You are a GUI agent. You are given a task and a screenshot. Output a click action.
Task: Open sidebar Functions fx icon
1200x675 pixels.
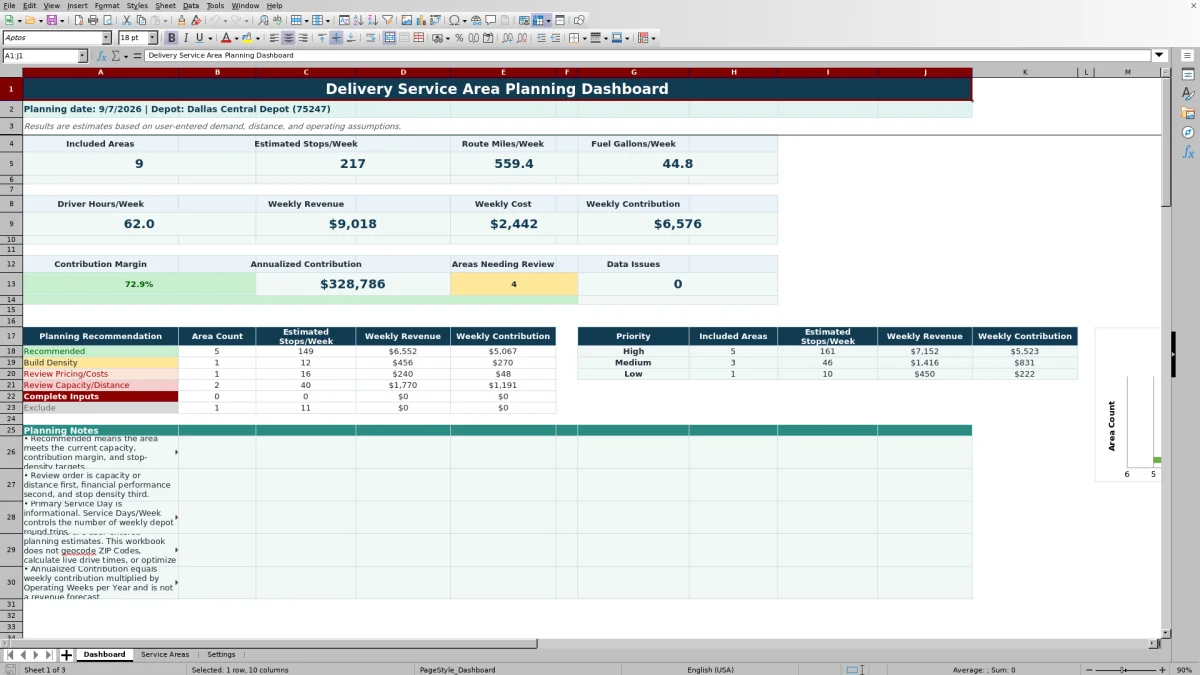click(x=1188, y=152)
